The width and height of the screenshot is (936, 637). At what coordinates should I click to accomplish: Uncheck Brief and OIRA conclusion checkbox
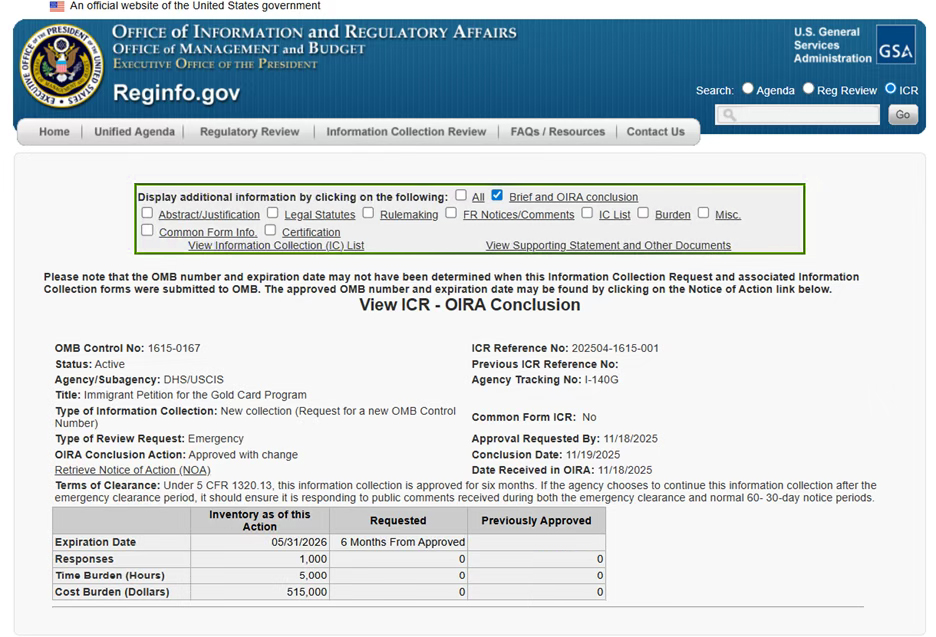tap(497, 196)
